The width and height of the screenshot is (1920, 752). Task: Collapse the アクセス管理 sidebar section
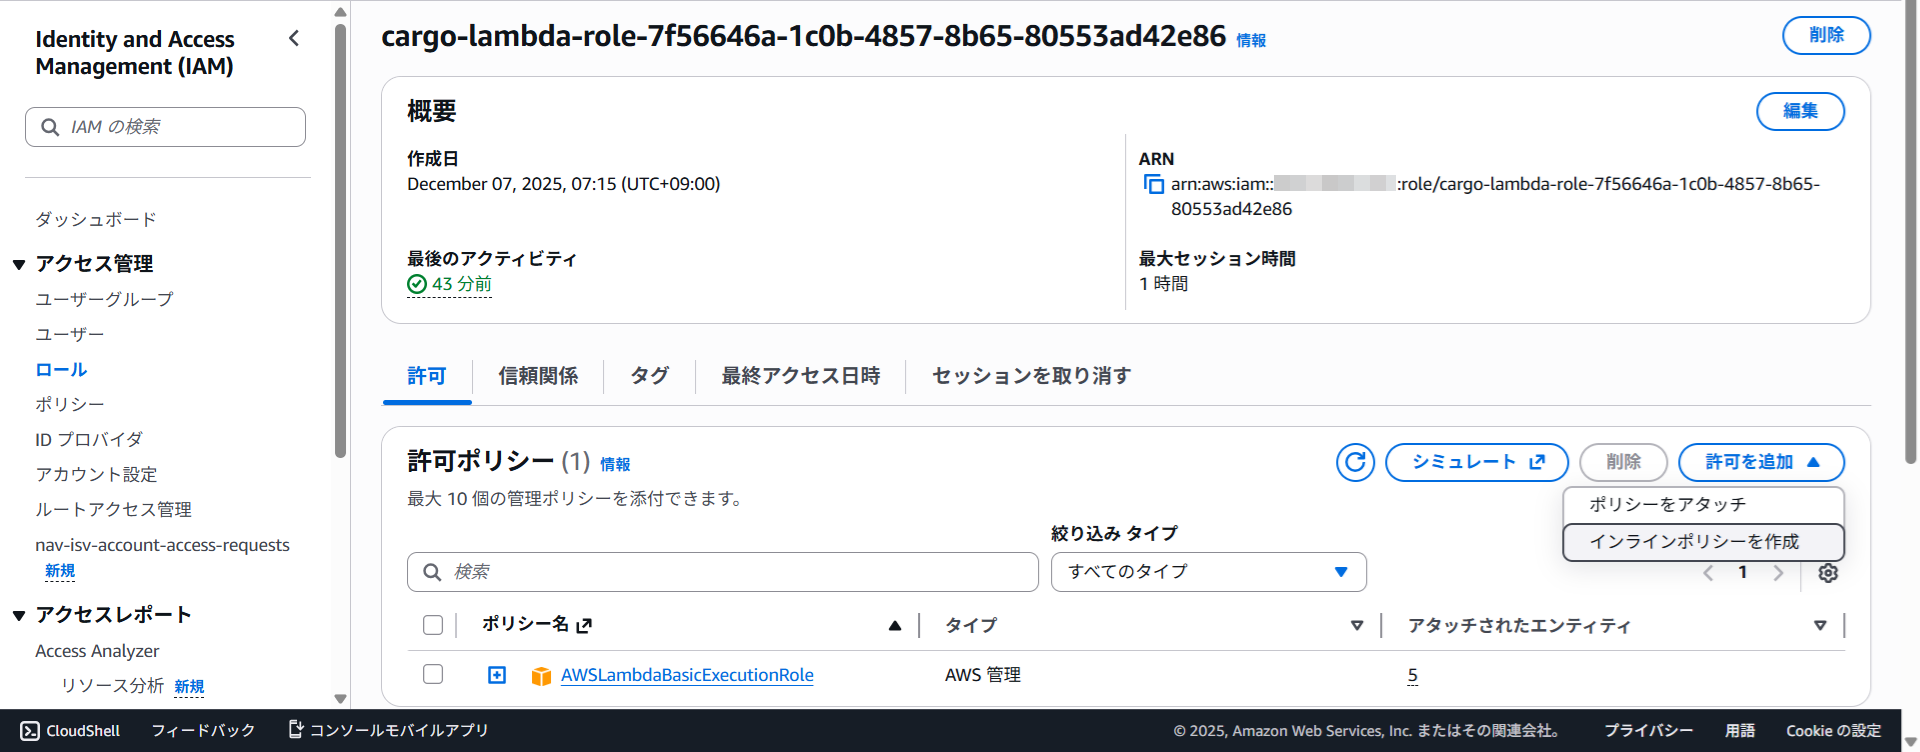pos(19,264)
